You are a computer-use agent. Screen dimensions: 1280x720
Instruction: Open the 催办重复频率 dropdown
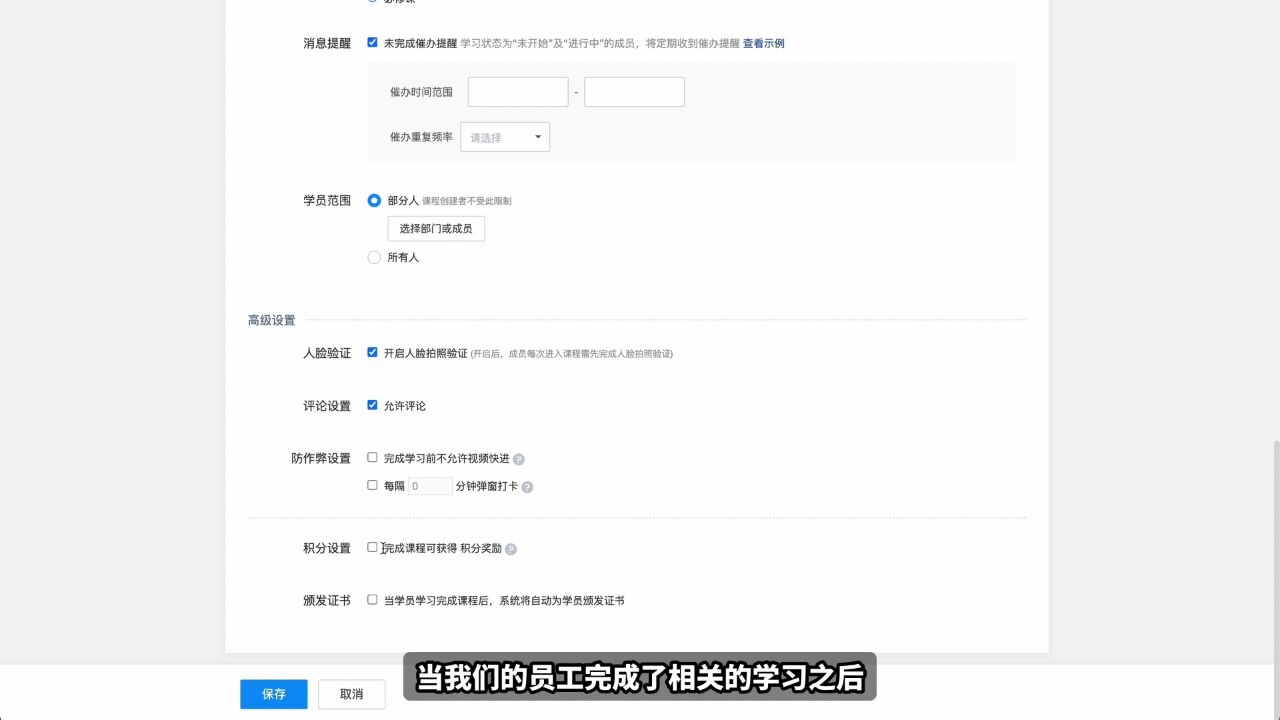coord(505,137)
